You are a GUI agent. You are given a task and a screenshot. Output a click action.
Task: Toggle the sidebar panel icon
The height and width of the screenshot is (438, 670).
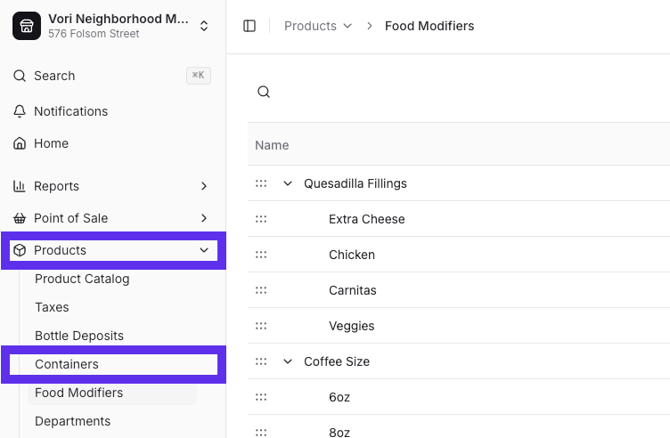coord(250,26)
